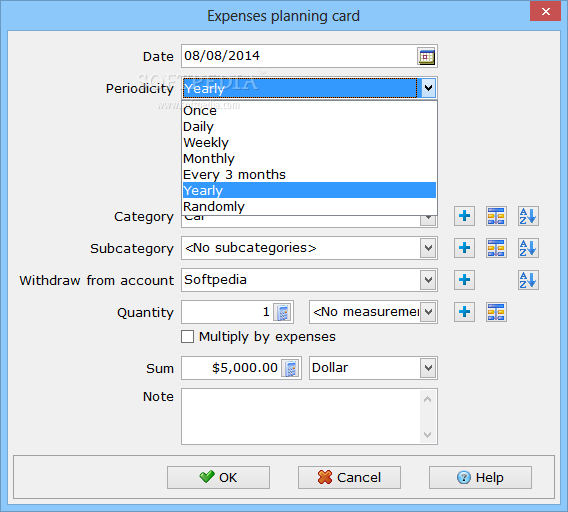Open calculator for Quantity field
568x512 pixels.
[x=283, y=312]
